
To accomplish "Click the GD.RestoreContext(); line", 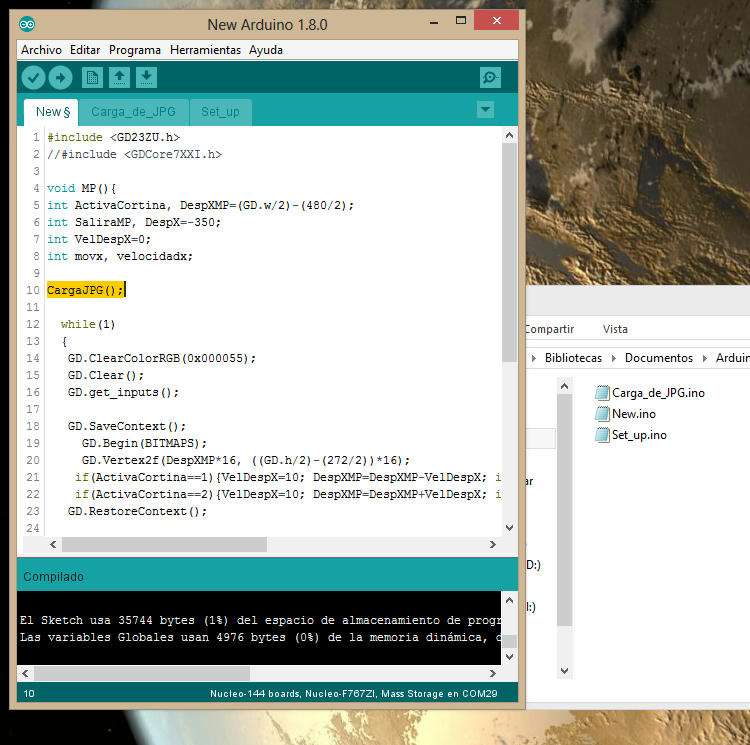I will tap(137, 511).
